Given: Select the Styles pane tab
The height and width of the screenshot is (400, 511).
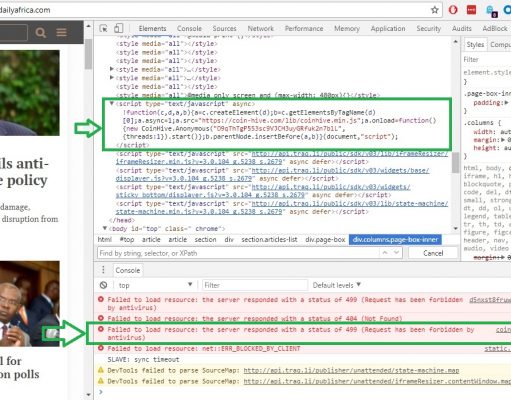Looking at the screenshot, I should (x=475, y=45).
